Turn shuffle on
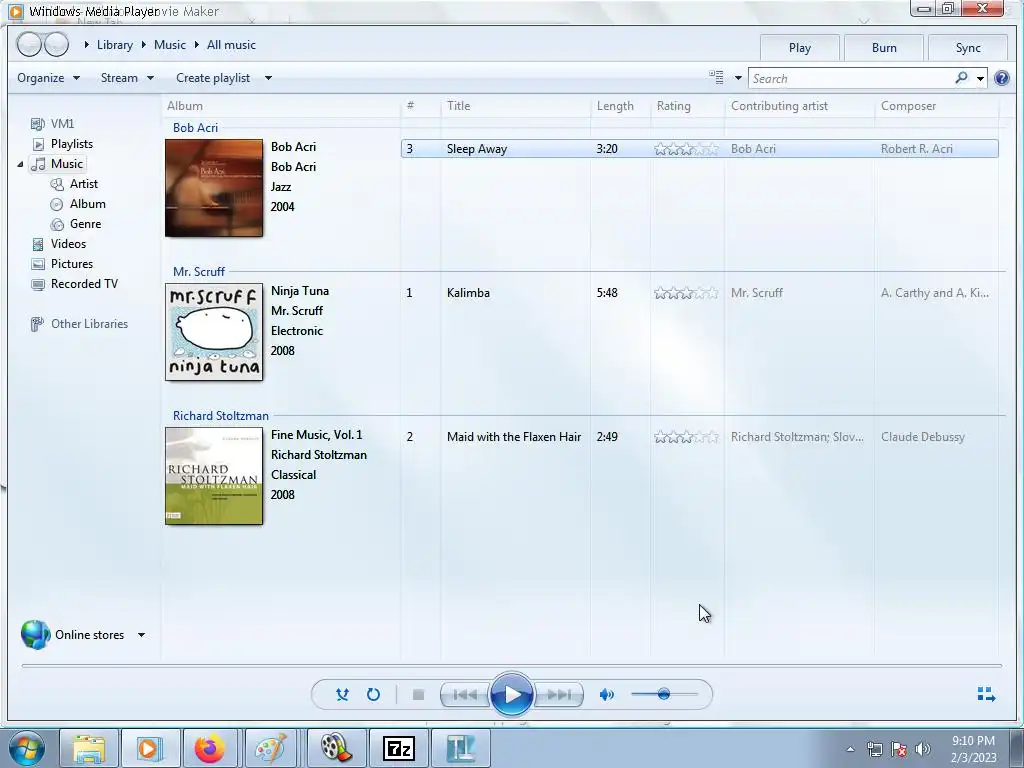 pos(342,694)
